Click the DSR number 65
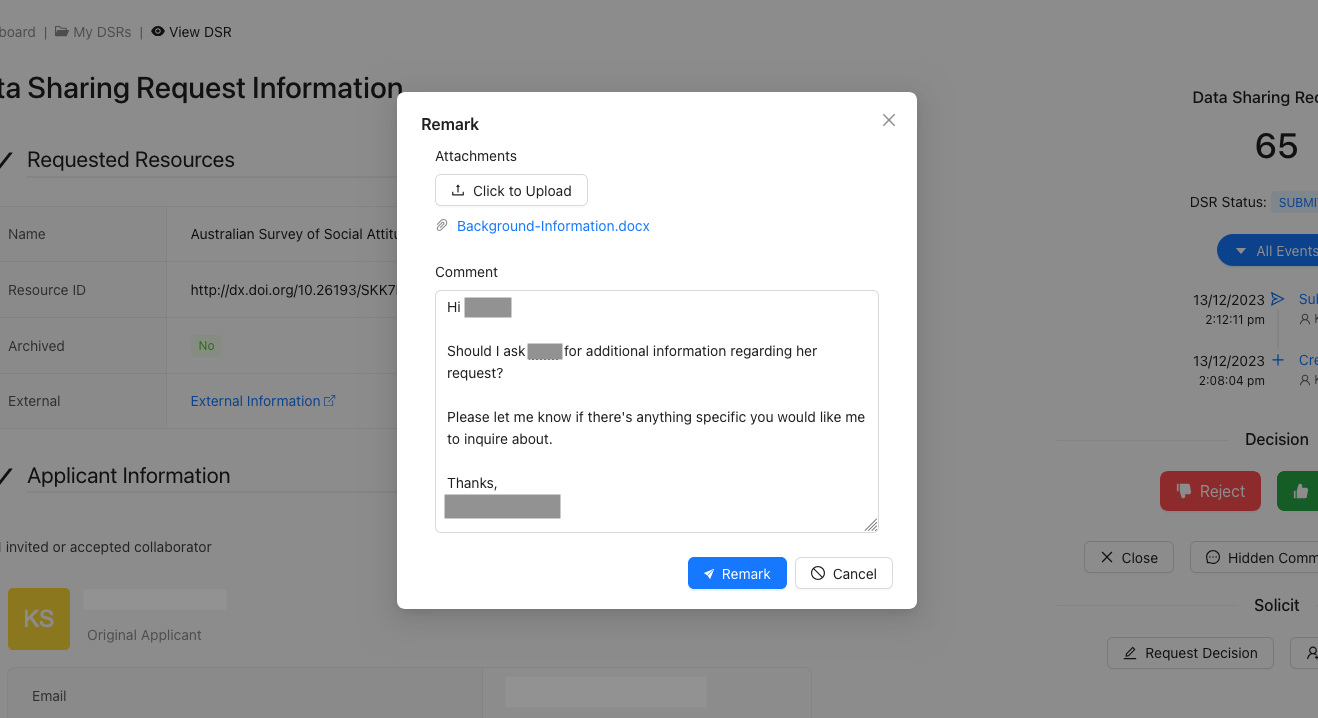 coord(1276,146)
